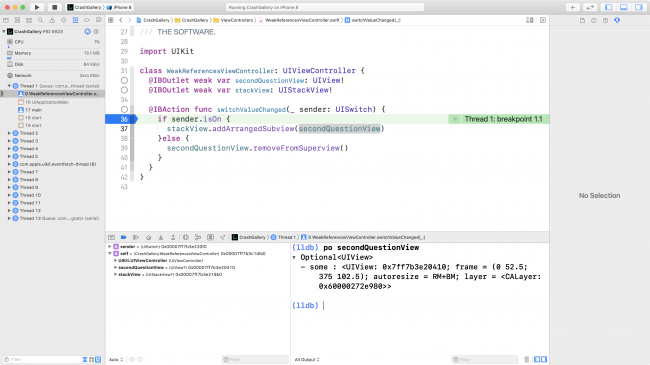The height and width of the screenshot is (365, 650).
Task: Click the lldb console input area
Action: (x=420, y=306)
